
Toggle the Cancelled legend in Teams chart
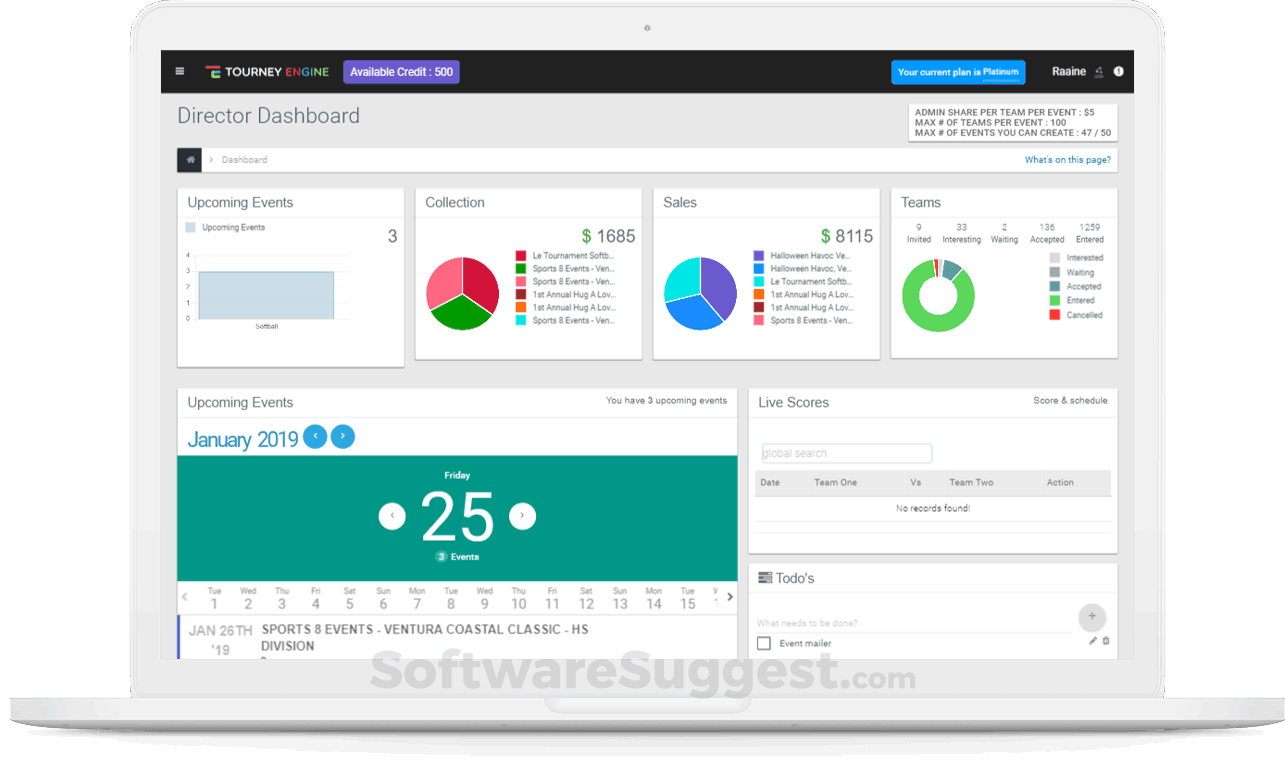pyautogui.click(x=1054, y=315)
